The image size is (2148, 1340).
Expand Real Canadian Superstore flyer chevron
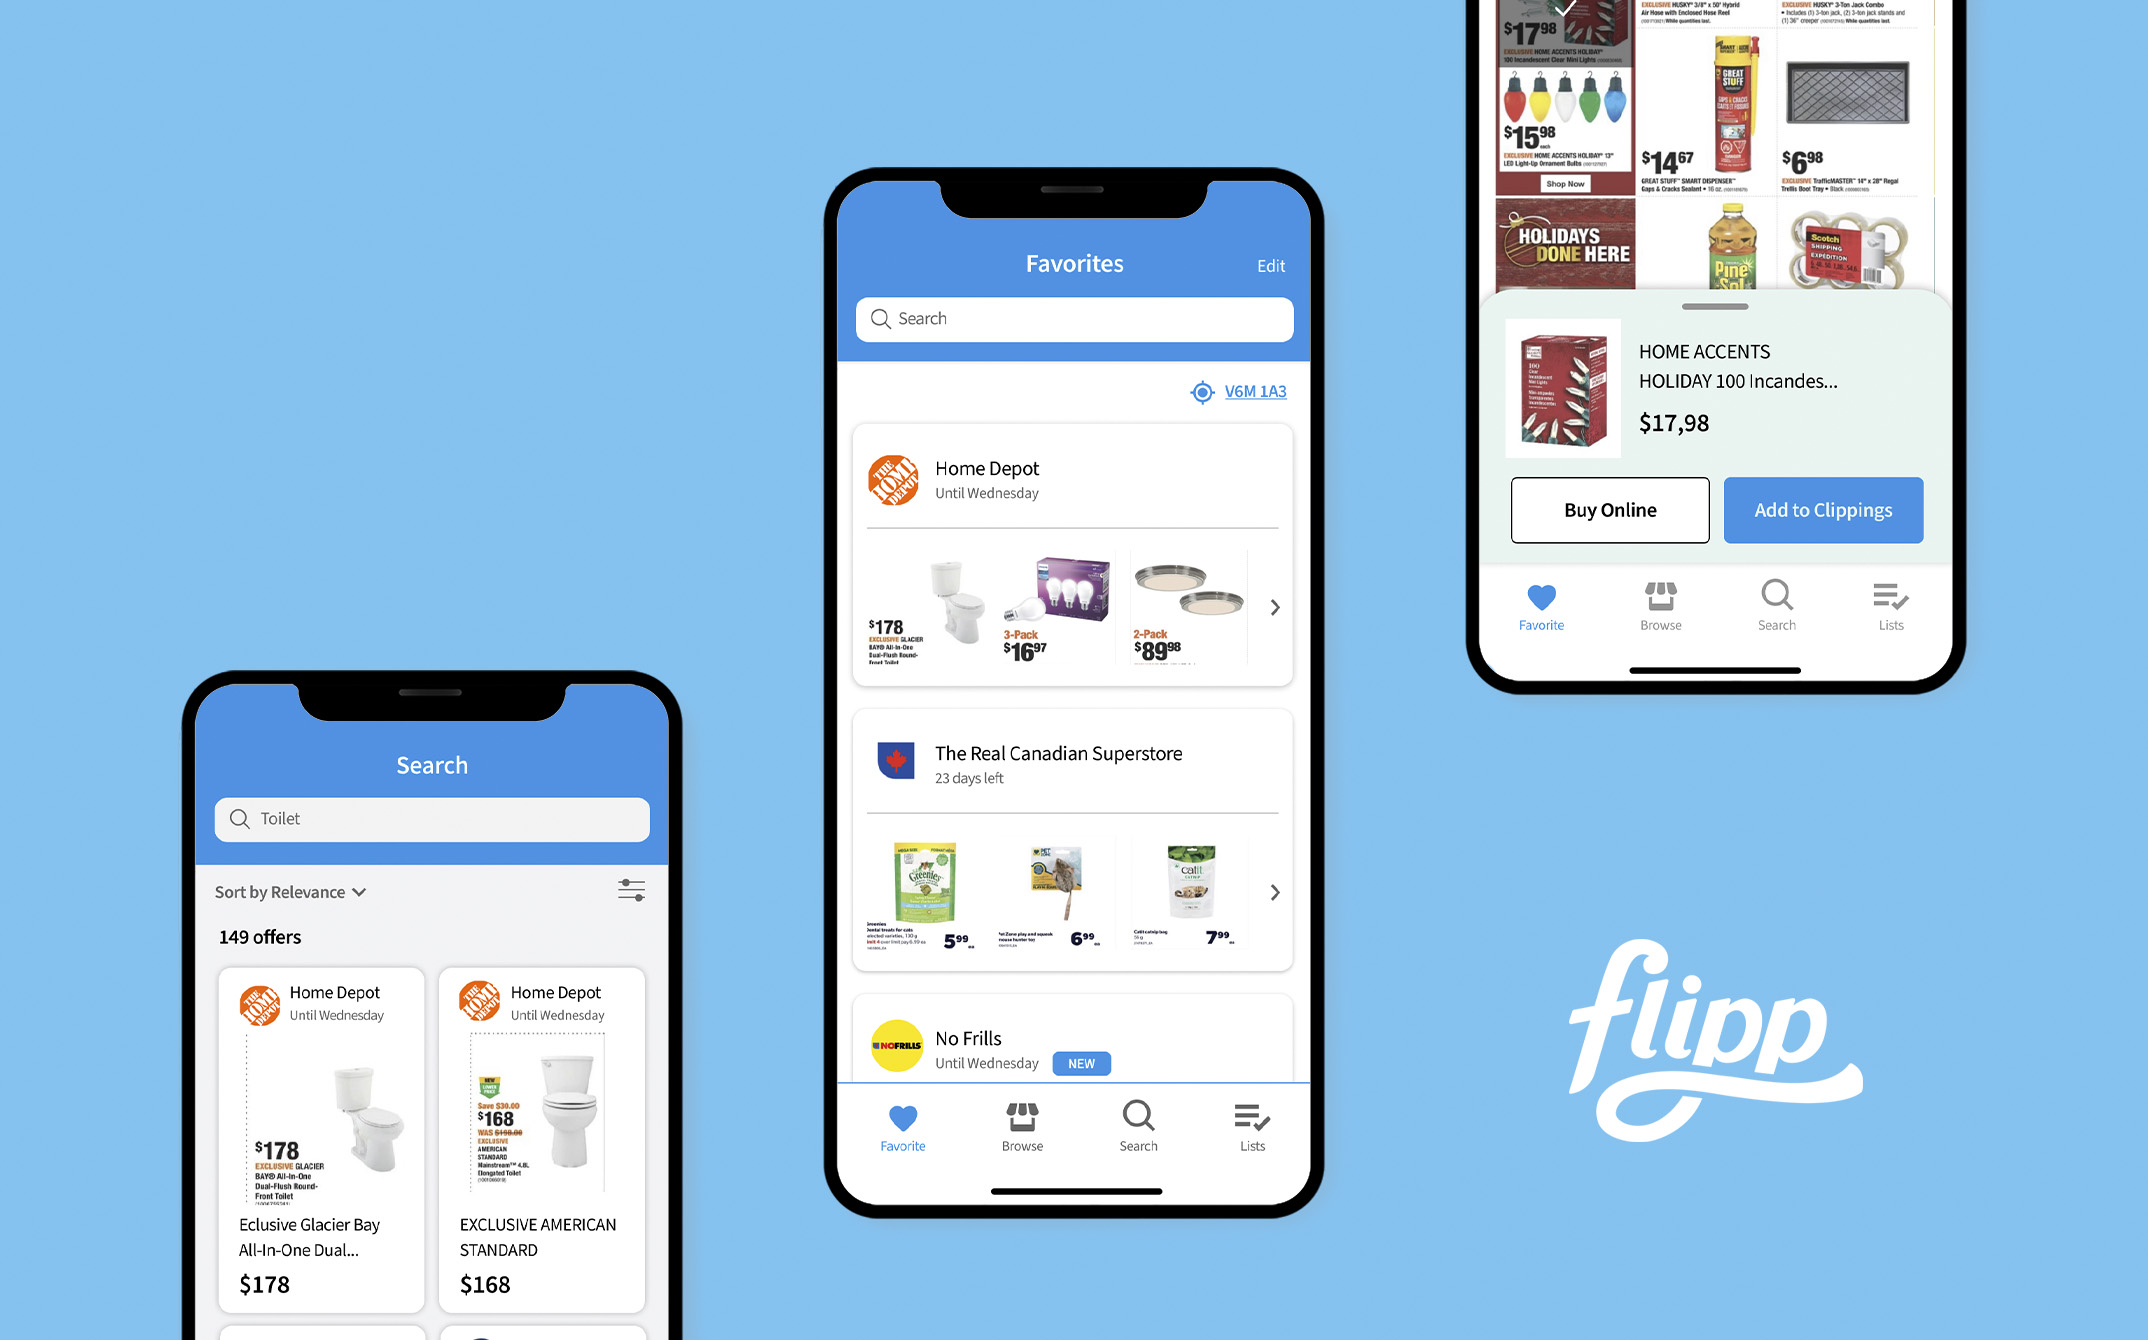[x=1273, y=892]
